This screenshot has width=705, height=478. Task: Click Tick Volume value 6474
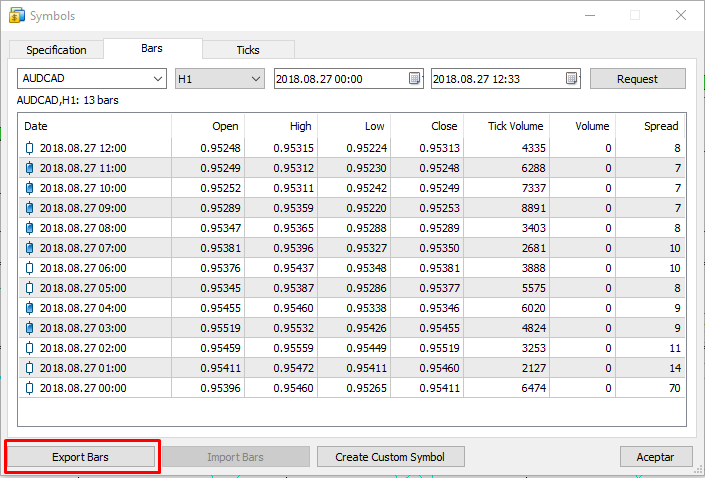pos(534,388)
